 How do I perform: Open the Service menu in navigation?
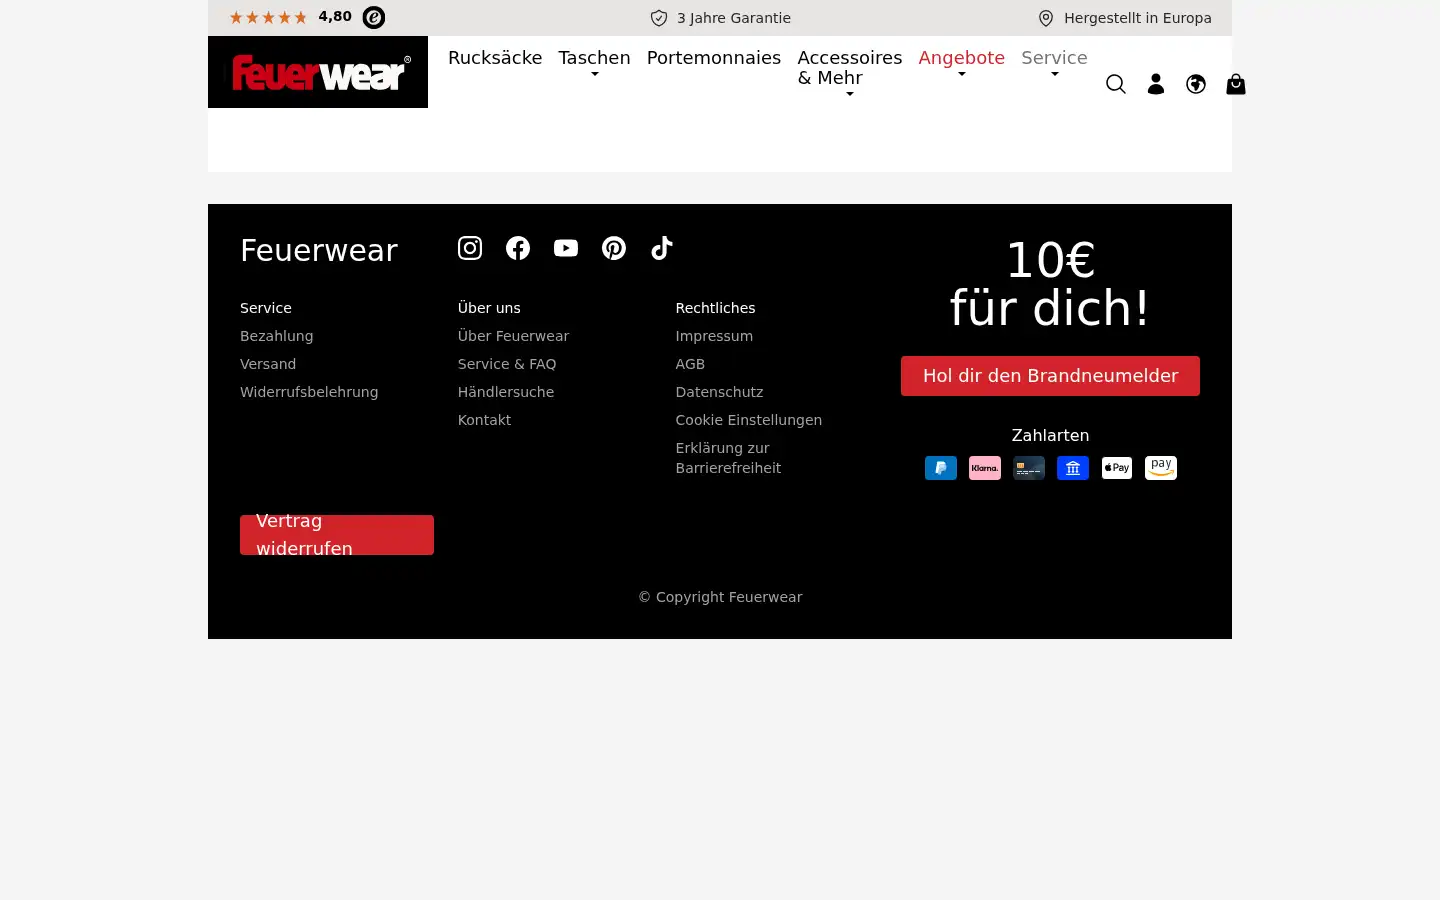tap(1054, 58)
